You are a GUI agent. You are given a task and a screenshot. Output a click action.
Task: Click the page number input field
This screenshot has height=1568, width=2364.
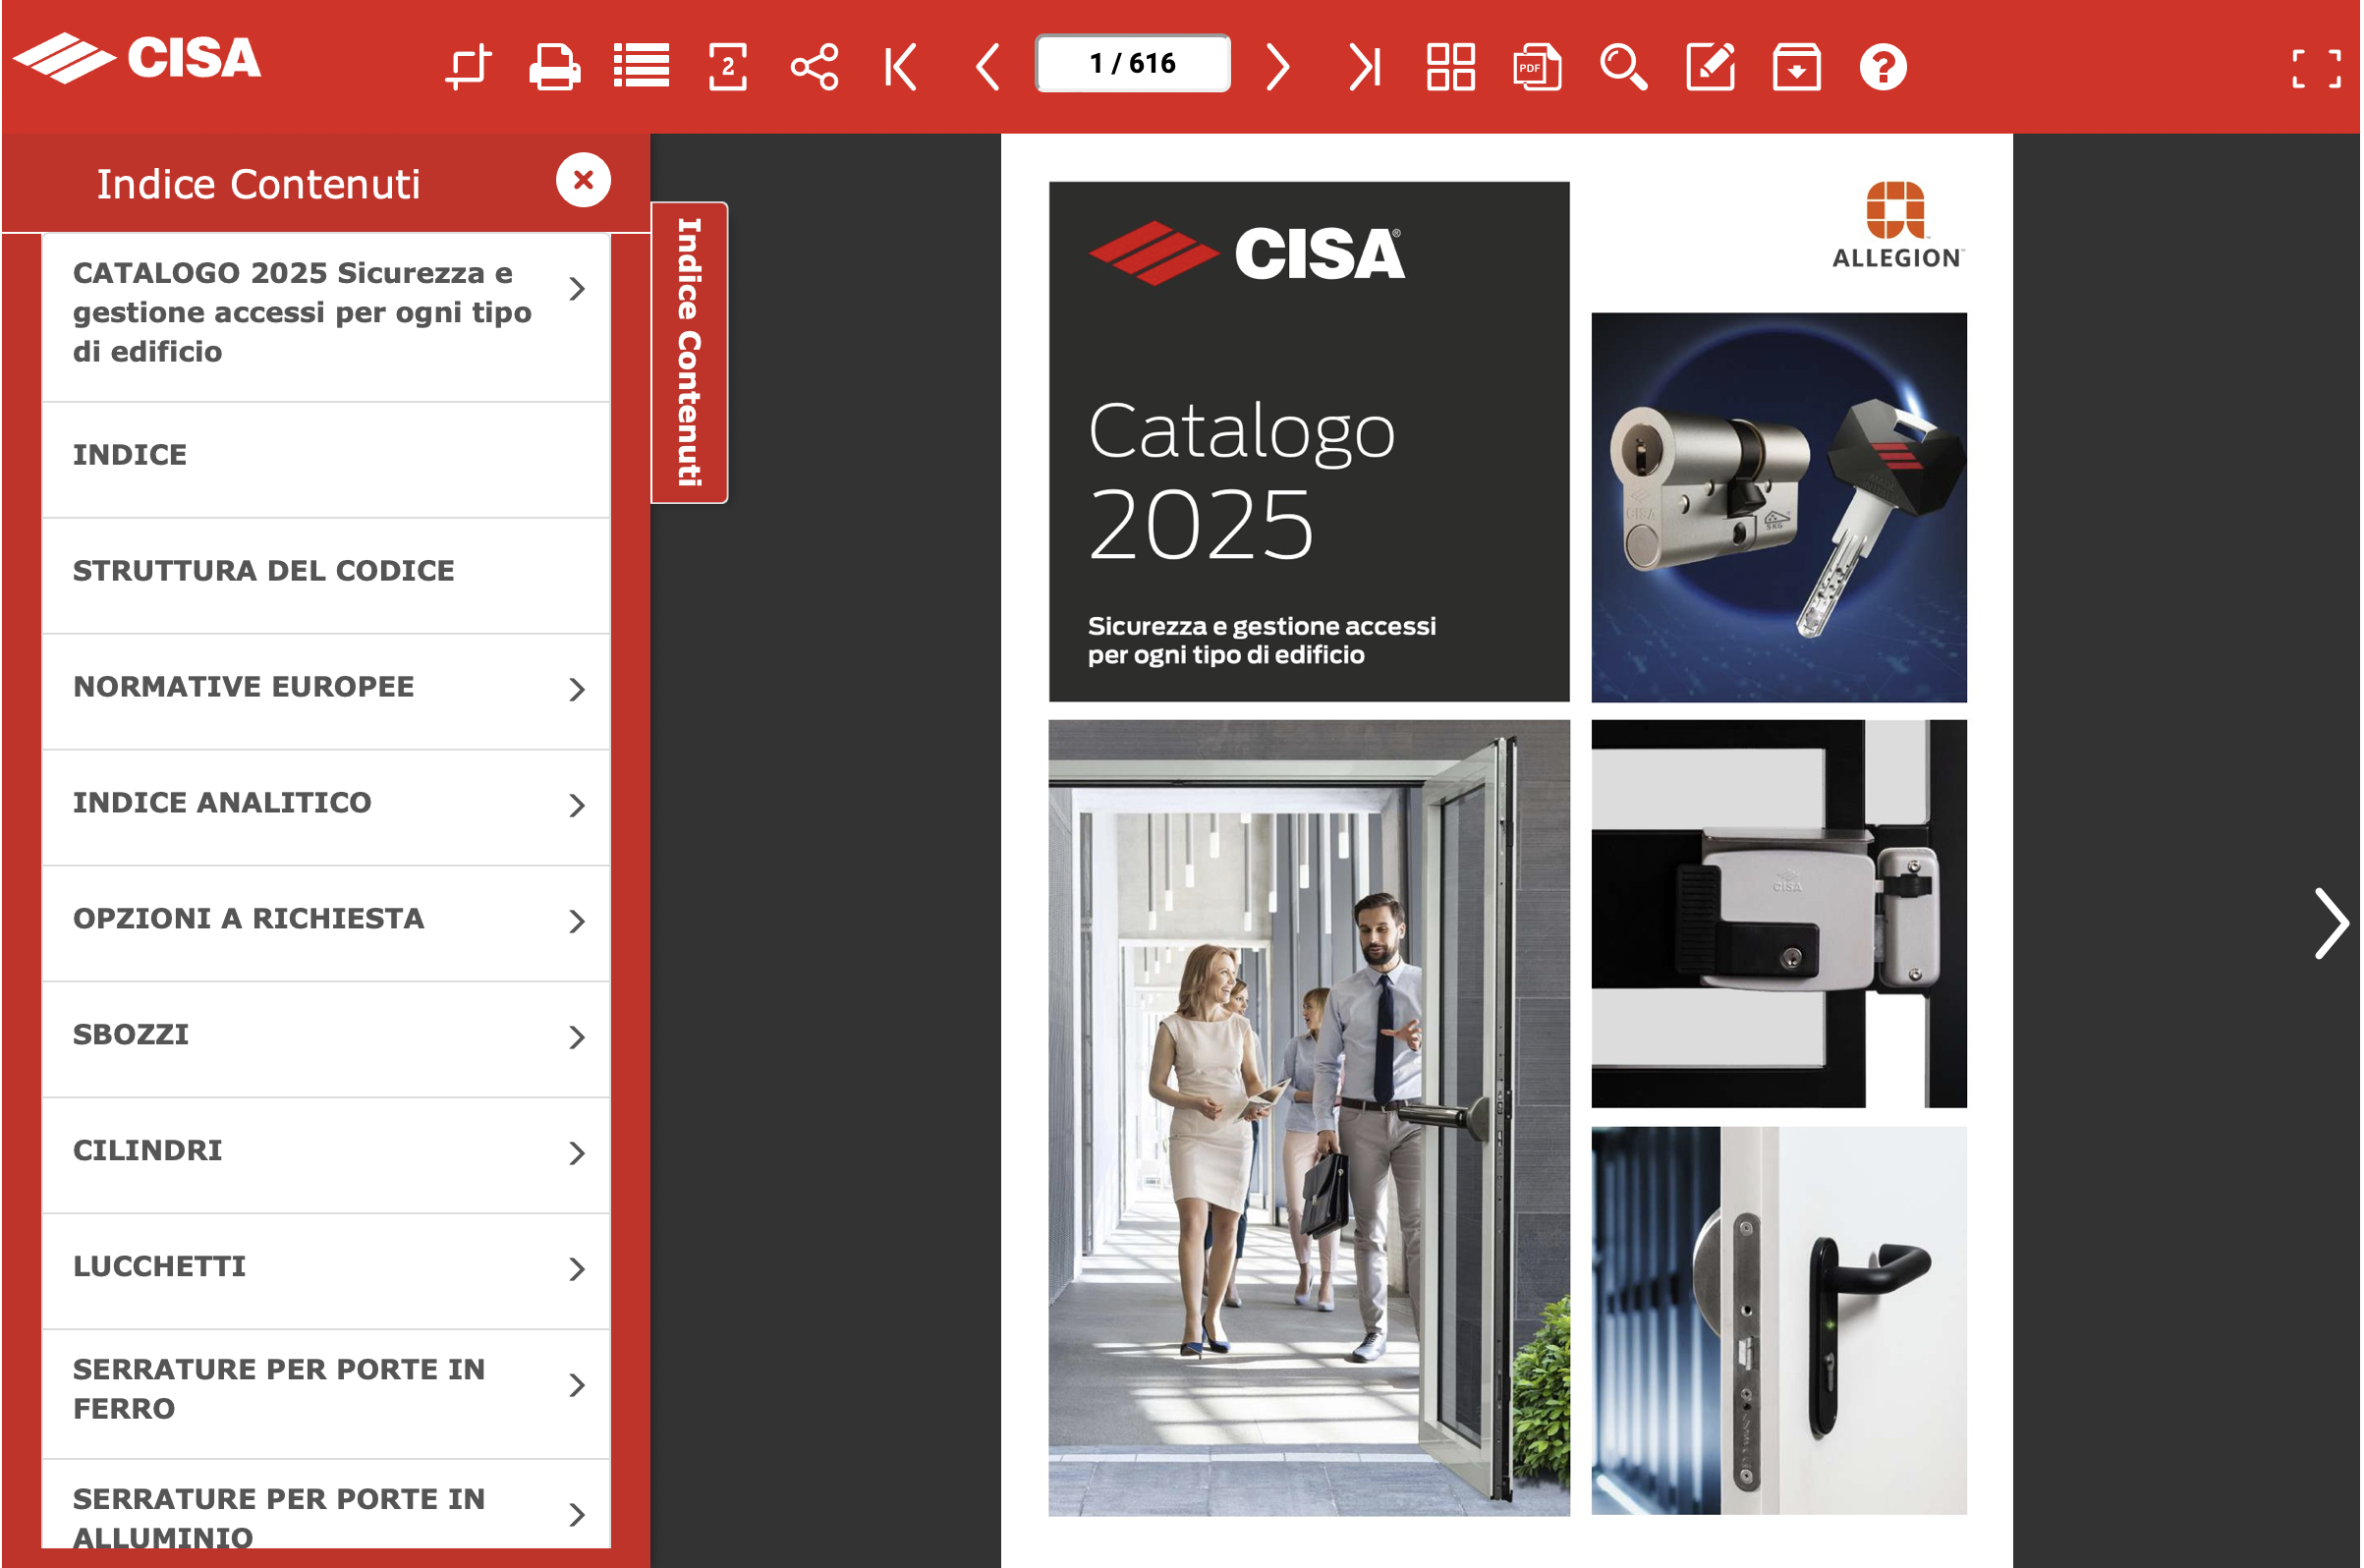1133,64
